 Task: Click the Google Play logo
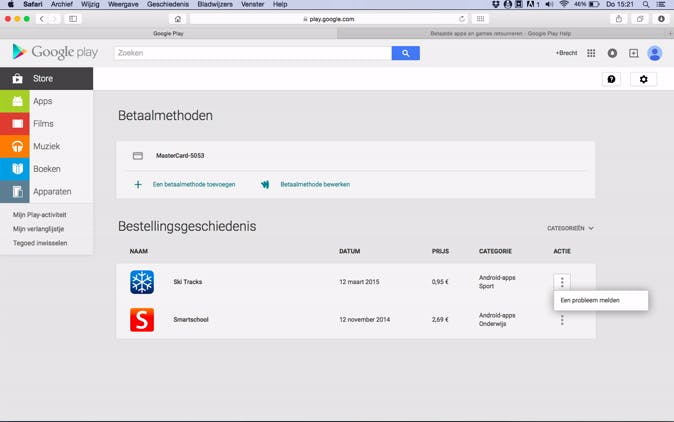[55, 52]
